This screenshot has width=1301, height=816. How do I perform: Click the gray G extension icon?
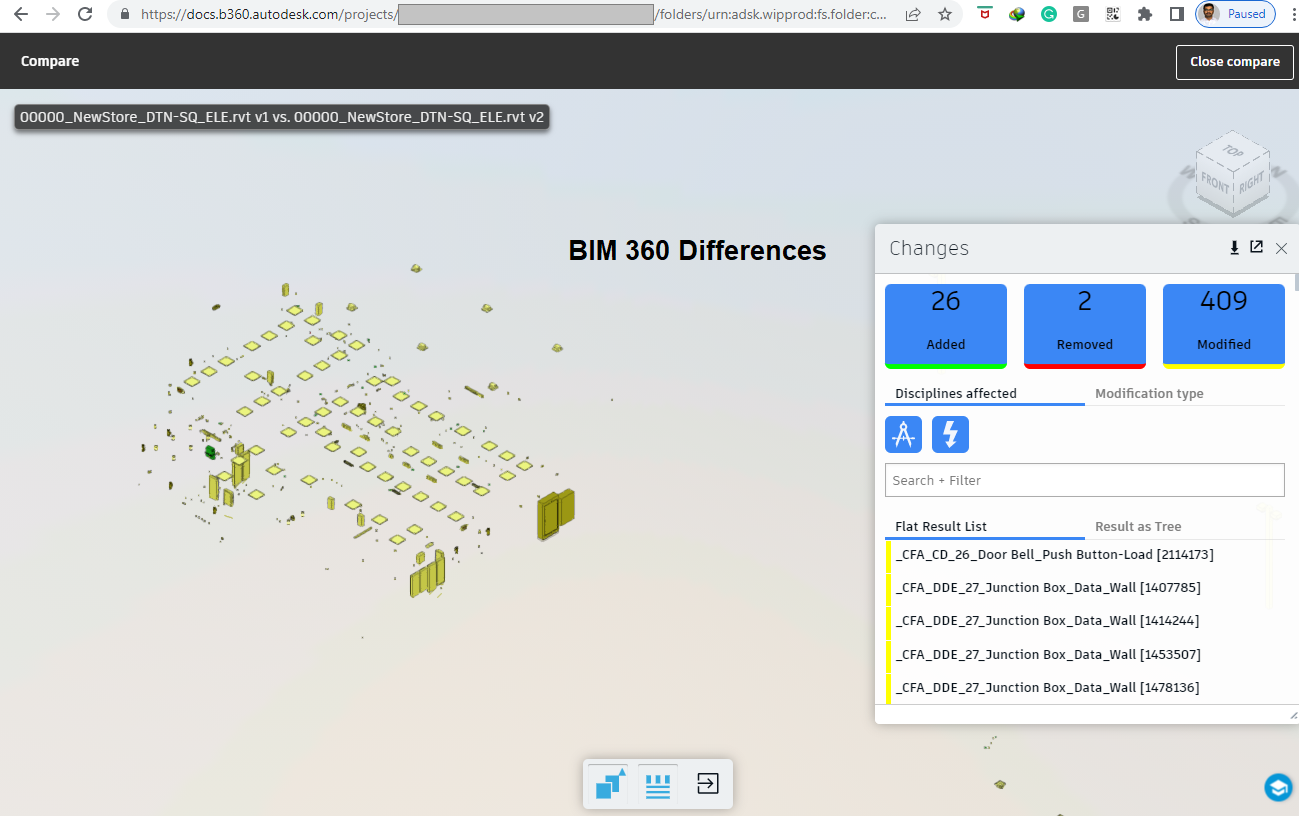click(x=1081, y=15)
